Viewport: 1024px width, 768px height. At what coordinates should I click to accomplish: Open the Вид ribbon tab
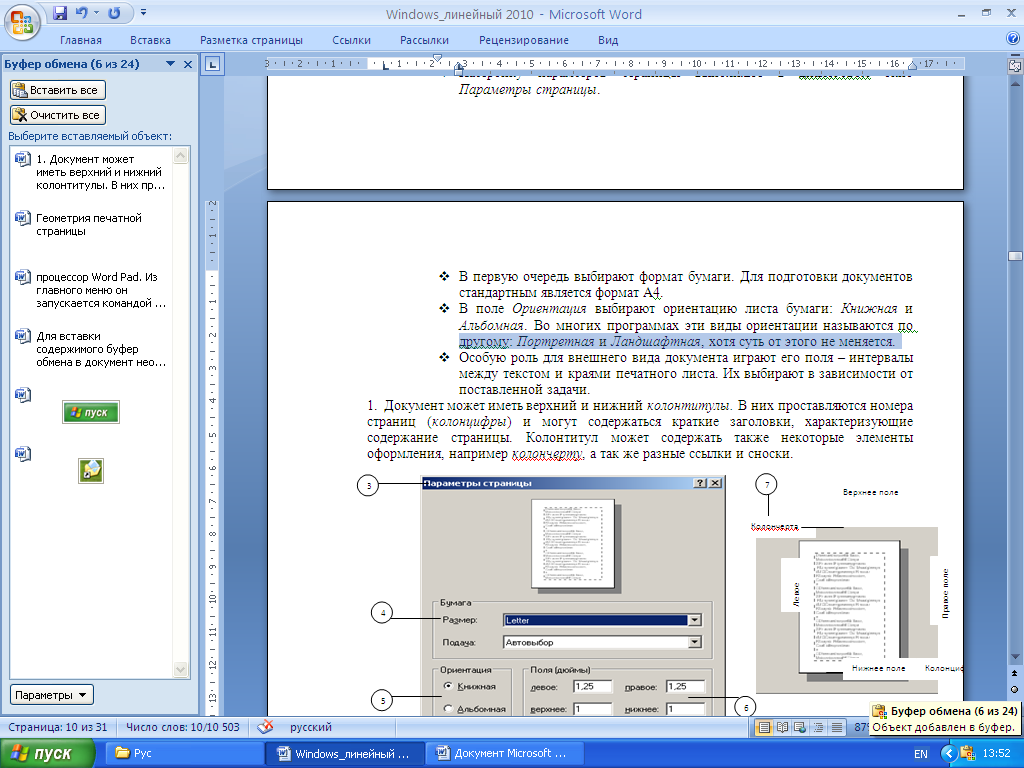pyautogui.click(x=608, y=40)
